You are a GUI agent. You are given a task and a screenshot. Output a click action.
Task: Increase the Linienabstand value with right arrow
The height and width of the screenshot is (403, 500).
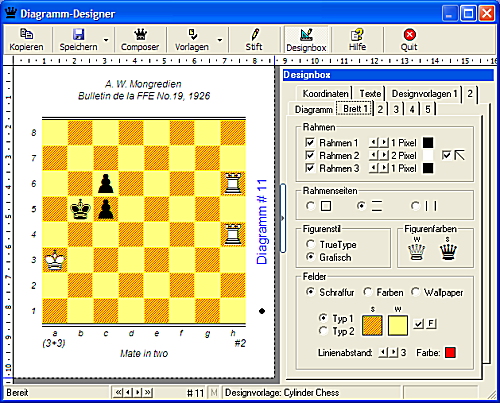pyautogui.click(x=394, y=352)
